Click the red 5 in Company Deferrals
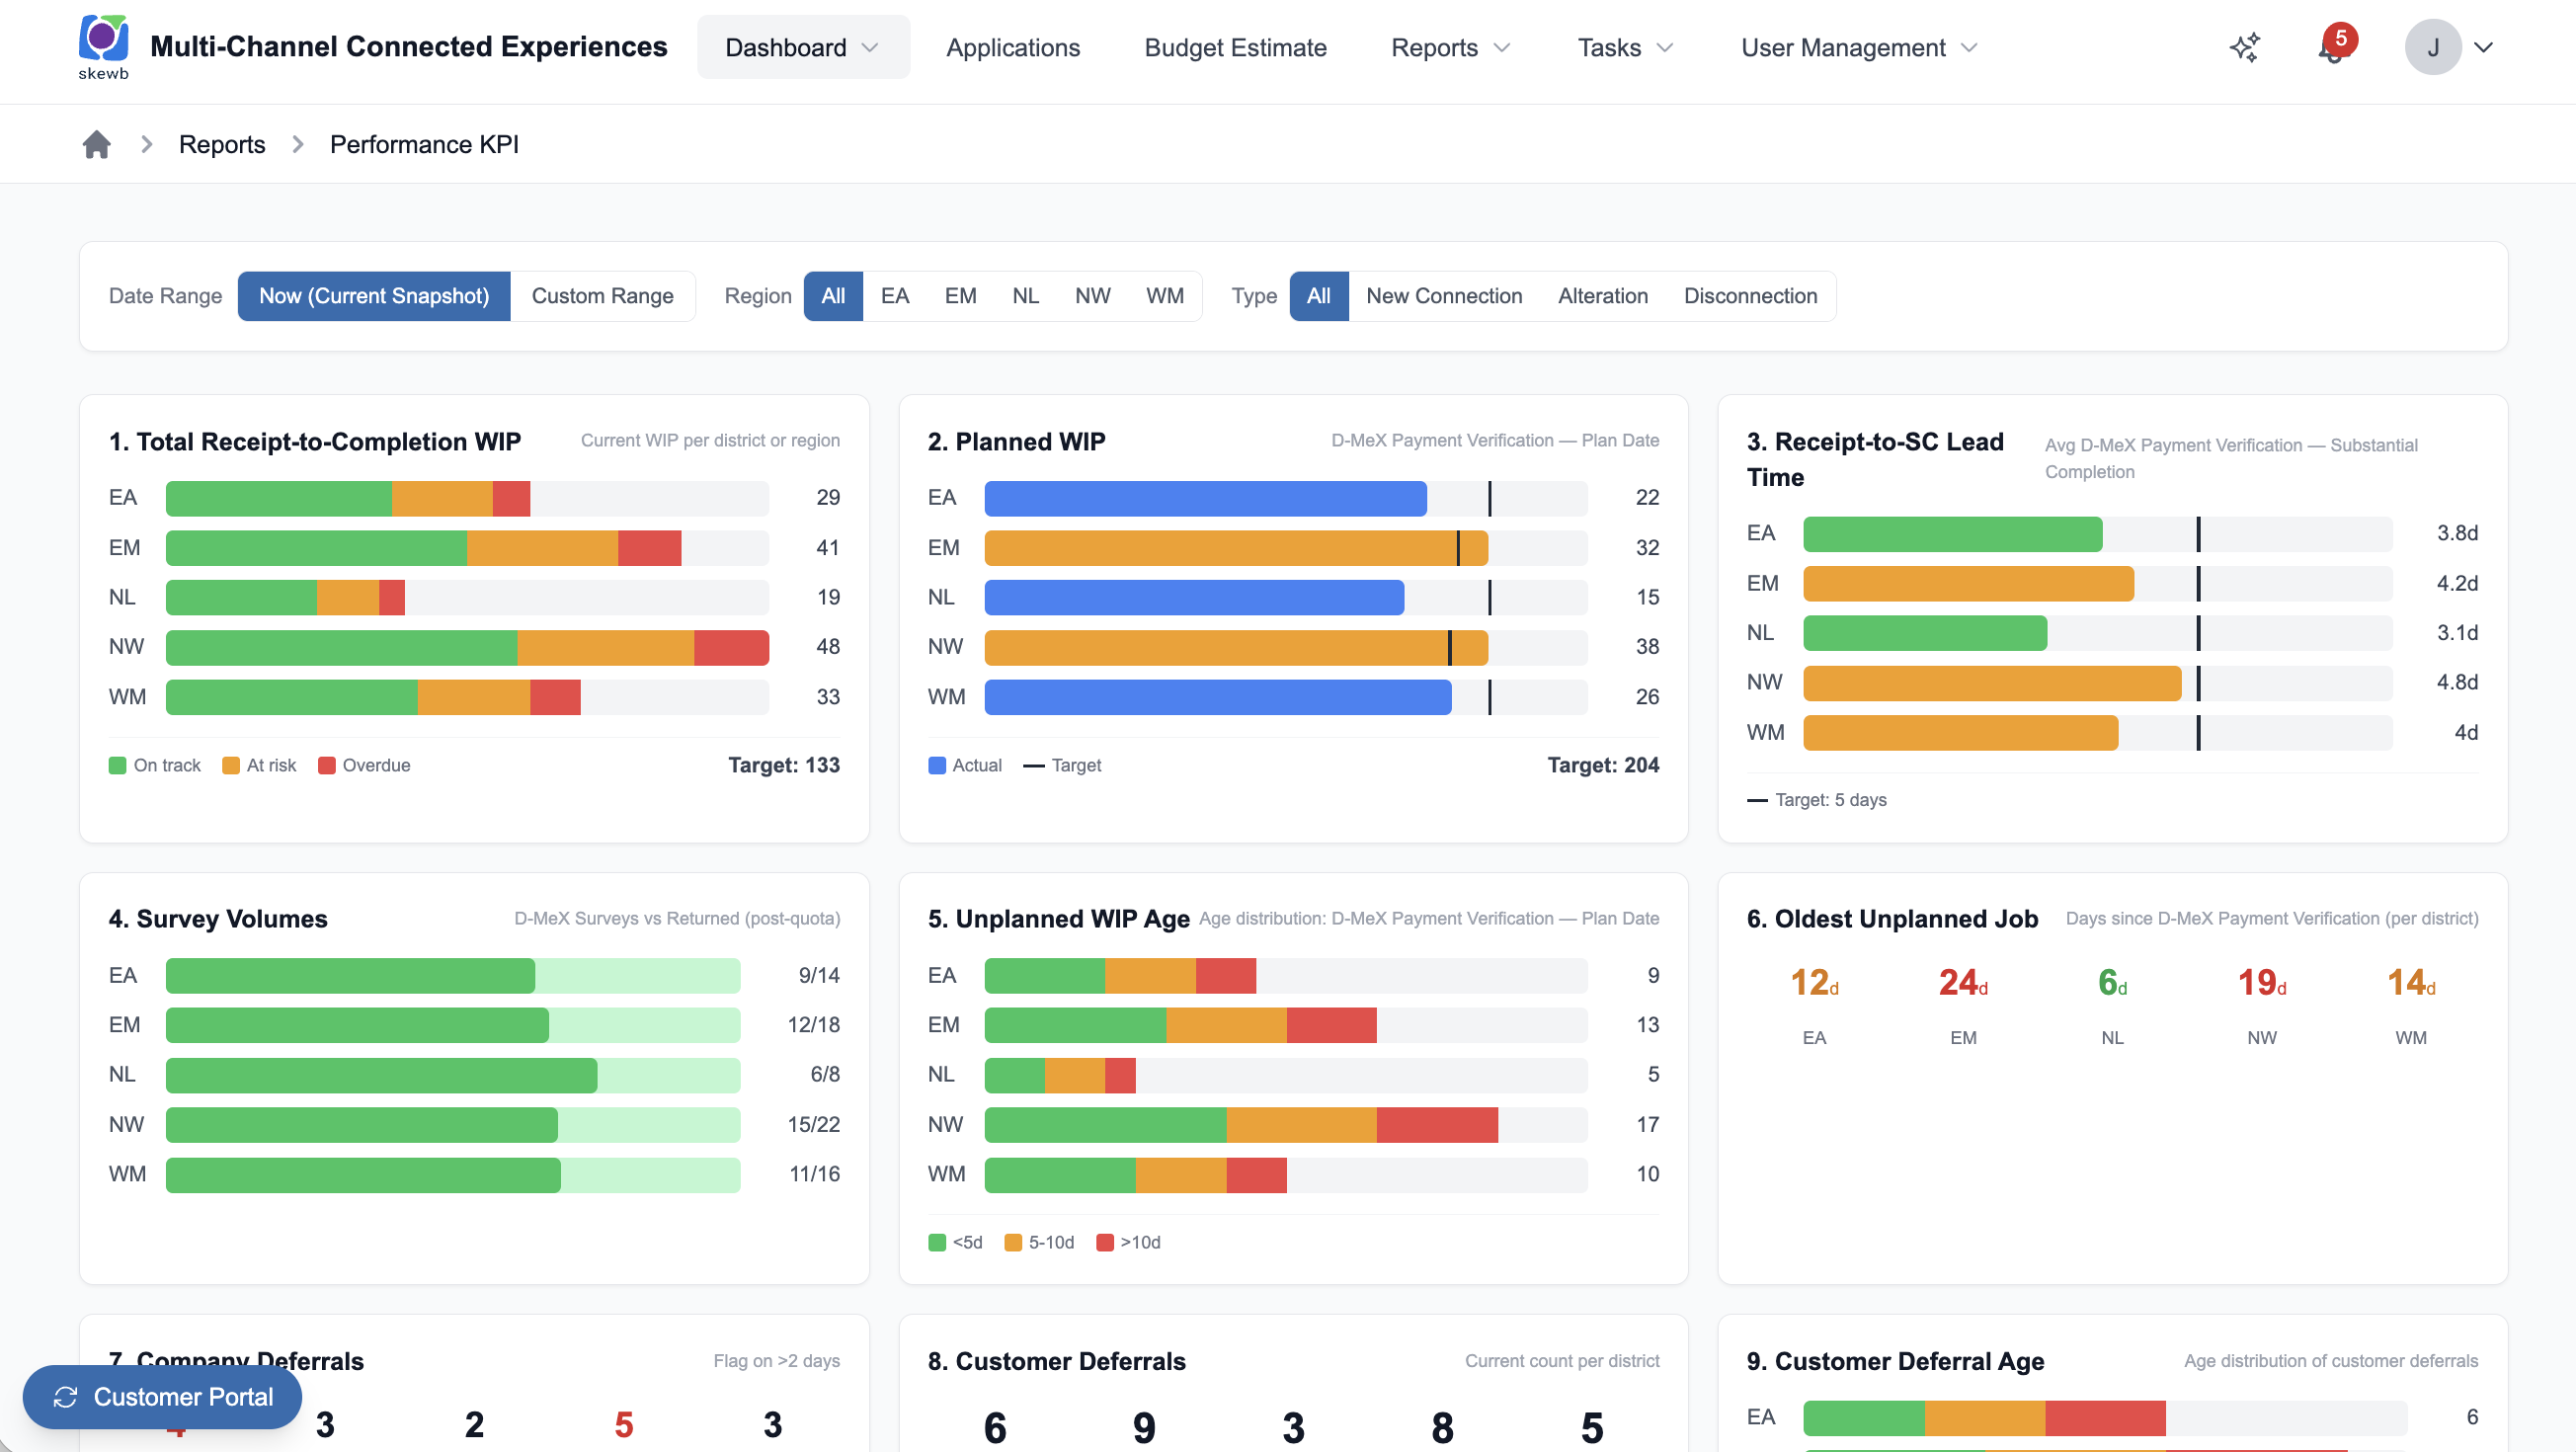Screen dimensions: 2576x1452 point(624,1425)
